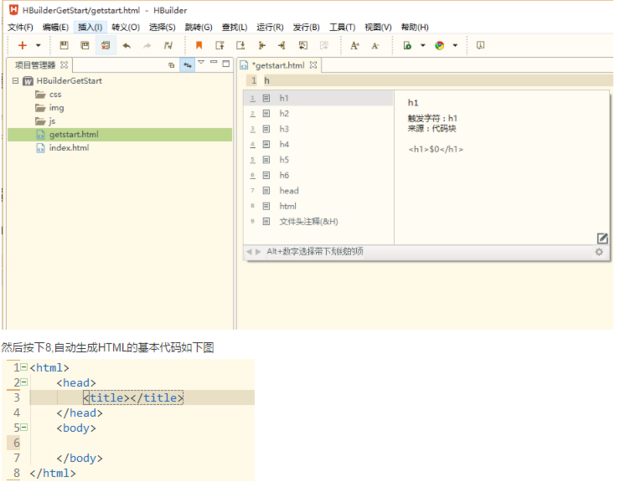This screenshot has width=620, height=487.
Task: Open dropdown arrow beside the New button
Action: coord(38,45)
